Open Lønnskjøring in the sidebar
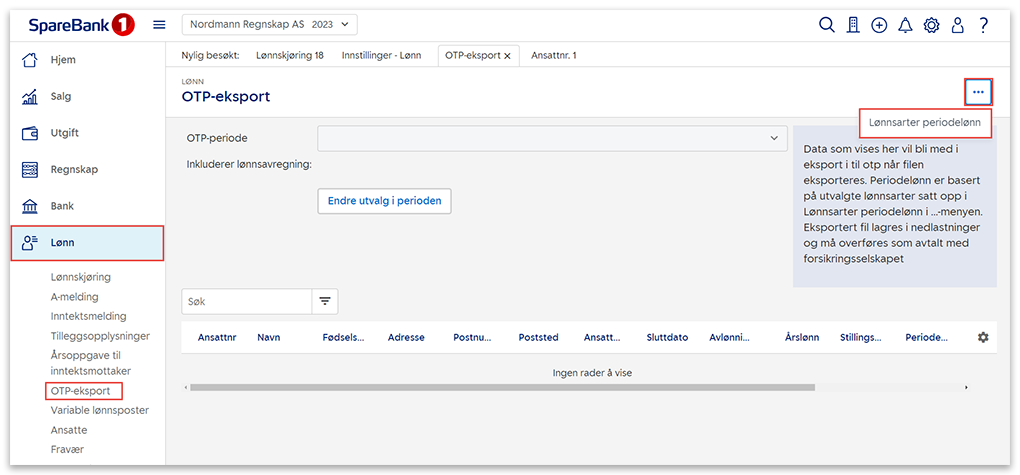This screenshot has height=475, width=1020. click(81, 277)
